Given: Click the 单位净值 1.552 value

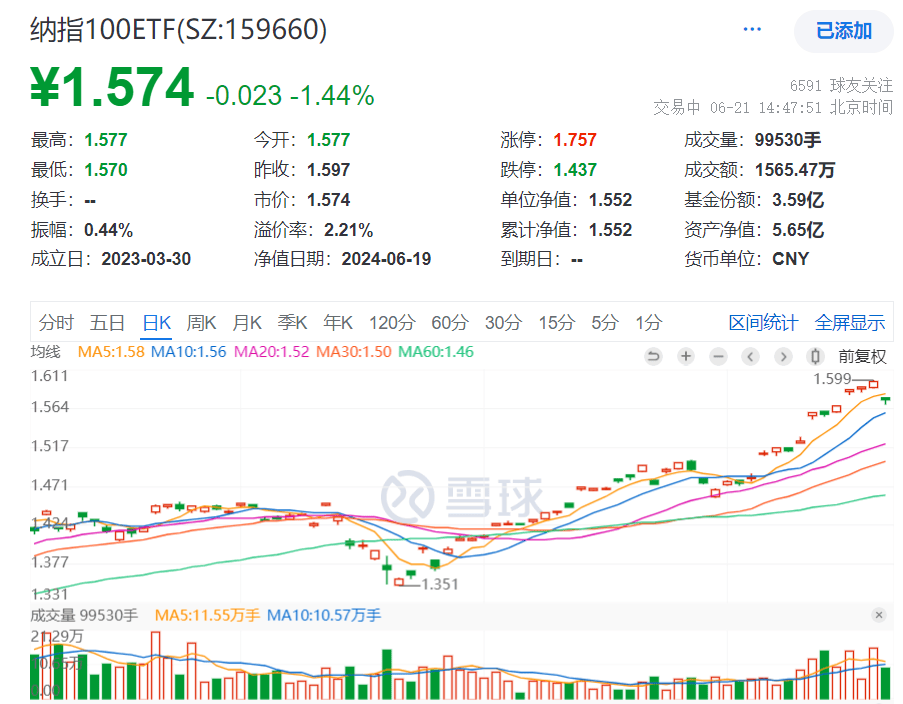Looking at the screenshot, I should coord(610,200).
